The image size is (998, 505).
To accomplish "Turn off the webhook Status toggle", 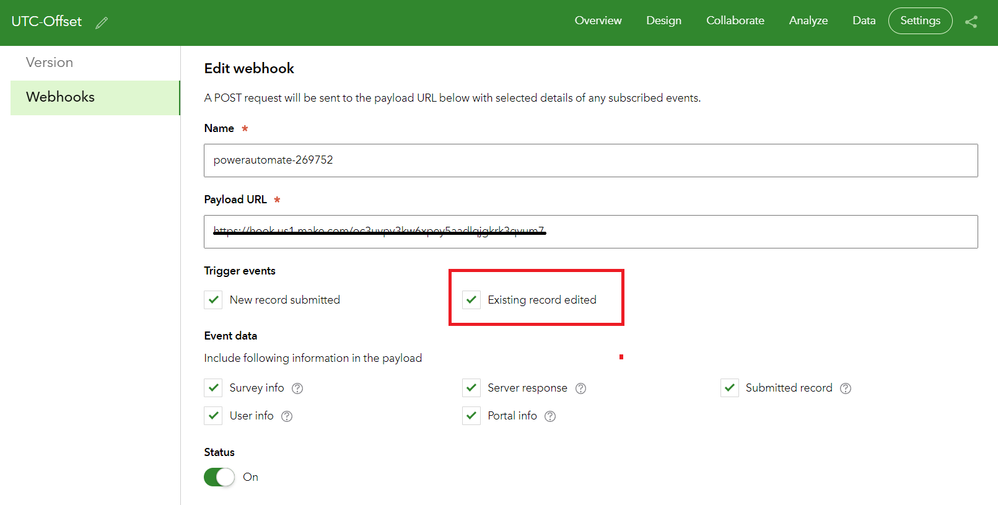I will pos(219,477).
